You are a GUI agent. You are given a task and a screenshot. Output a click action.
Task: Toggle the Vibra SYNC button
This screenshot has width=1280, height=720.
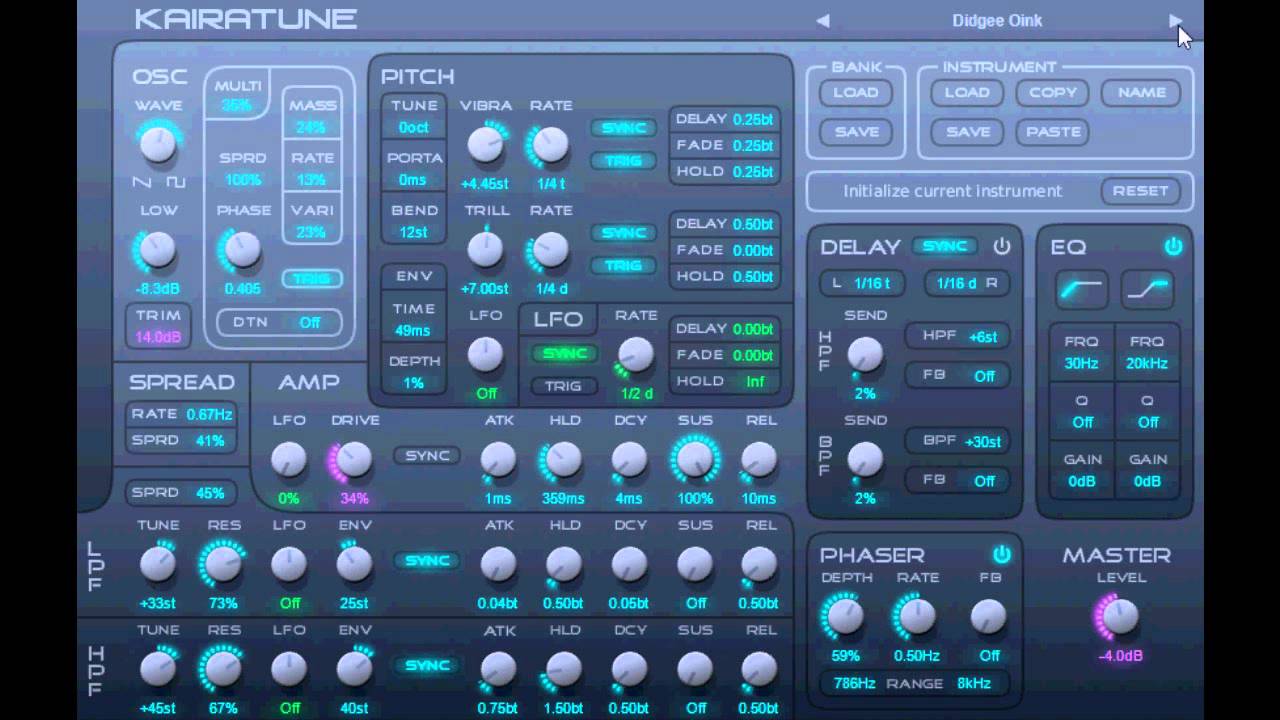pos(623,128)
